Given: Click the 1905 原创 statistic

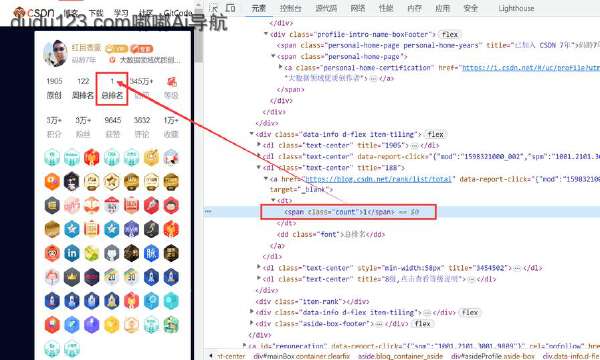Looking at the screenshot, I should 54,88.
